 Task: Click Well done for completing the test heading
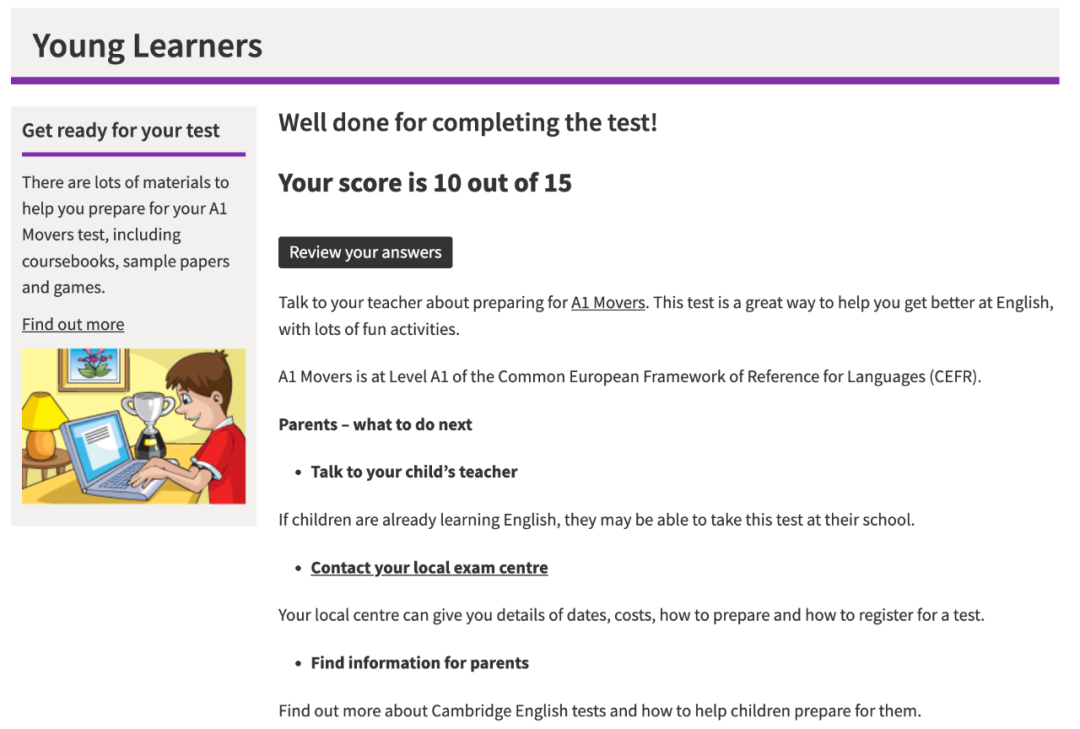[x=468, y=123]
